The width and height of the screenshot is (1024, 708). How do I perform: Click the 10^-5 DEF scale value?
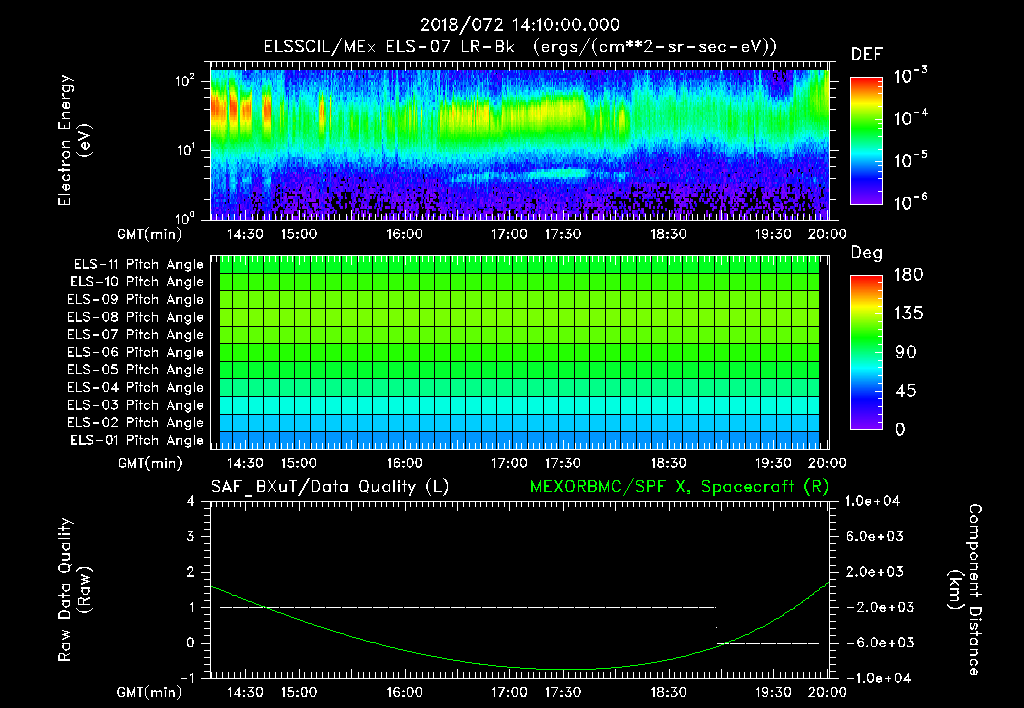[910, 160]
